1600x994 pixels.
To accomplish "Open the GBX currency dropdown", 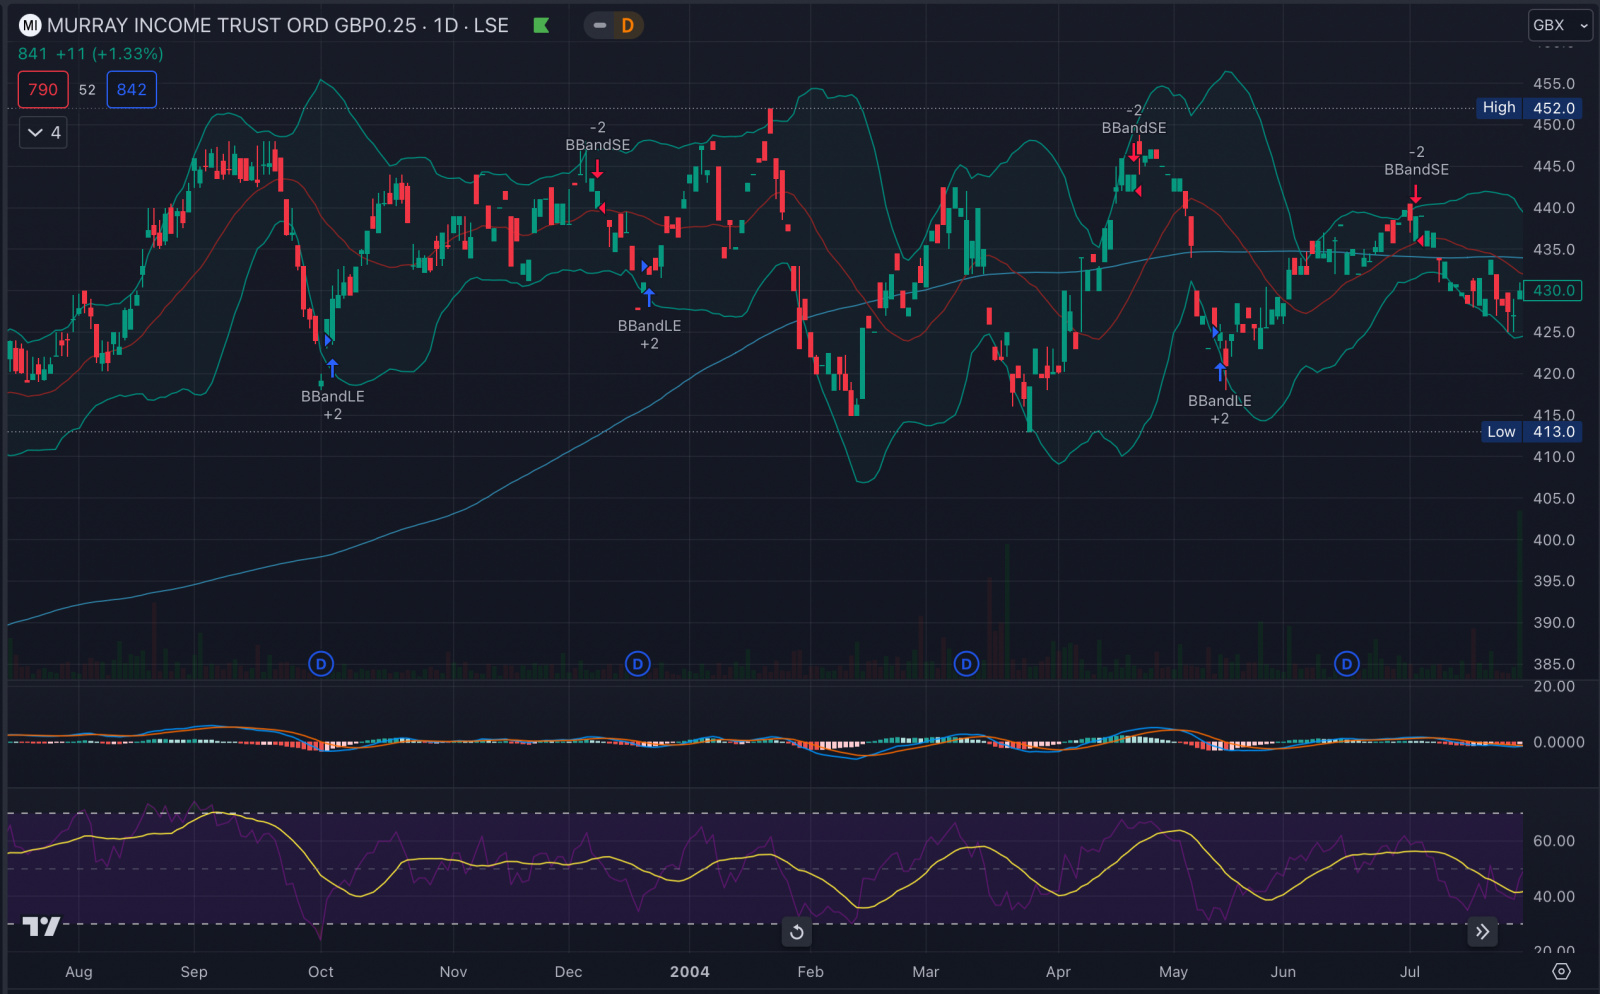I will 1560,25.
